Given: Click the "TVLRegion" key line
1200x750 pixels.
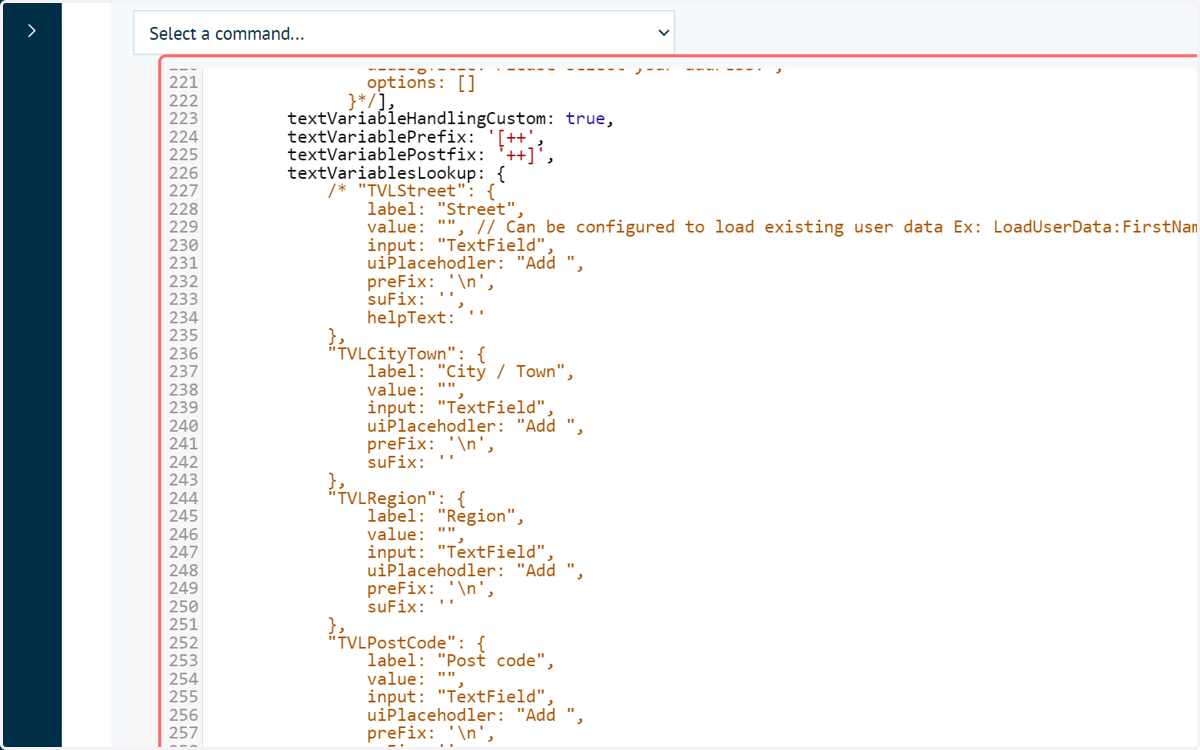Looking at the screenshot, I should pyautogui.click(x=396, y=498).
